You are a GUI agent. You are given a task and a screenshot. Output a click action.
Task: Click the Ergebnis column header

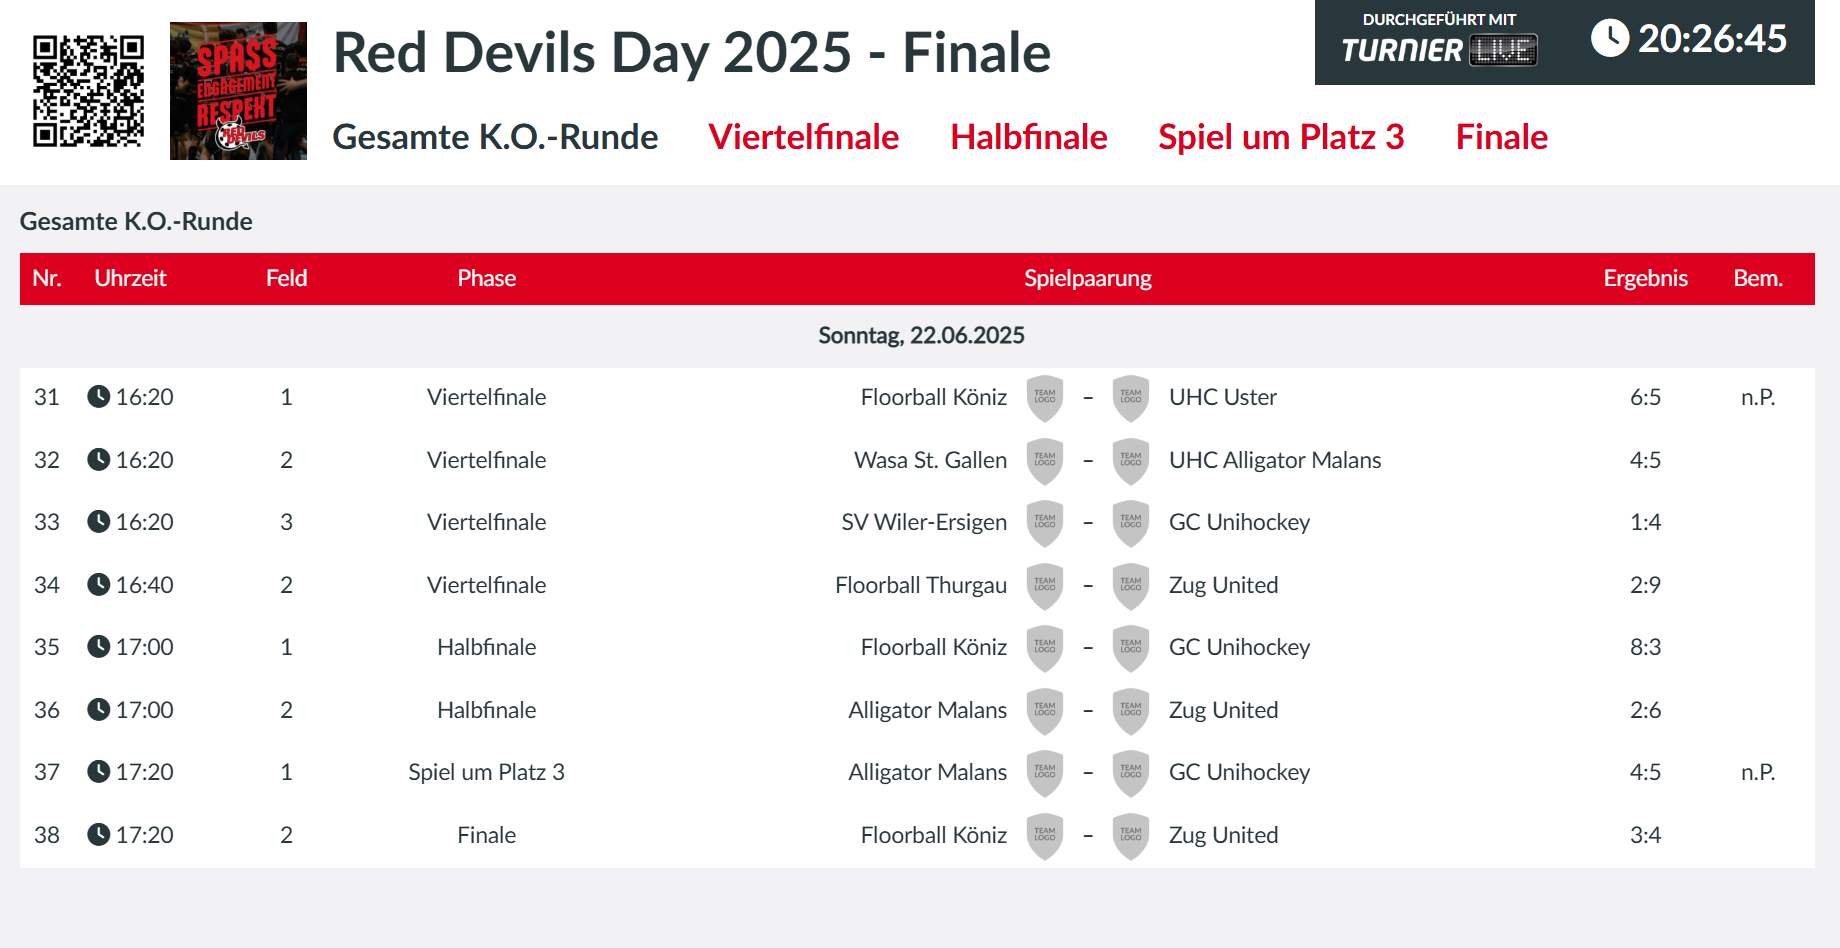click(1645, 278)
